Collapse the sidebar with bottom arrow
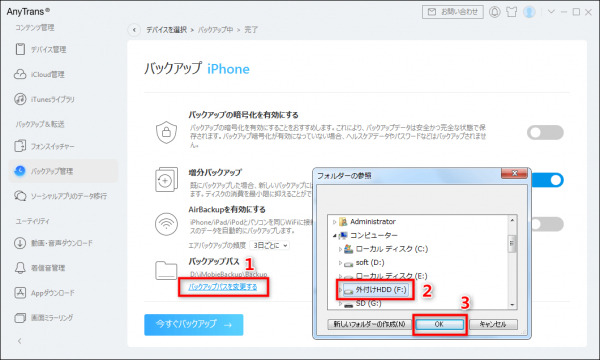Image resolution: width=600 pixels, height=360 pixels. click(x=20, y=341)
